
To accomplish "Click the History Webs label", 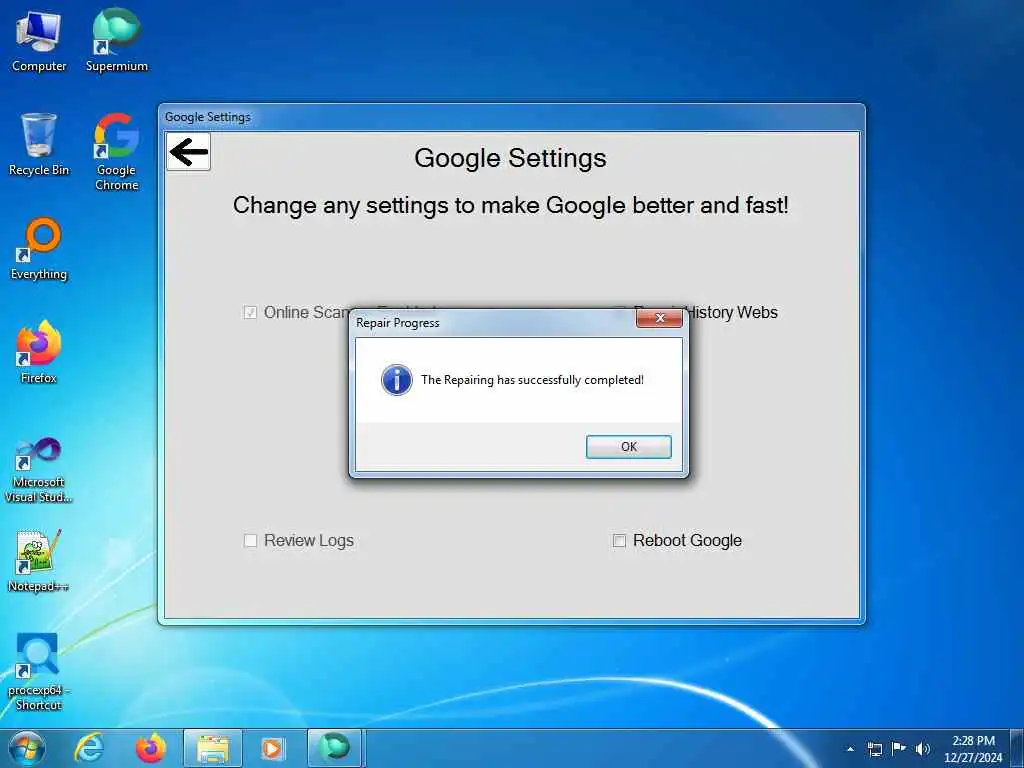I will (x=731, y=312).
